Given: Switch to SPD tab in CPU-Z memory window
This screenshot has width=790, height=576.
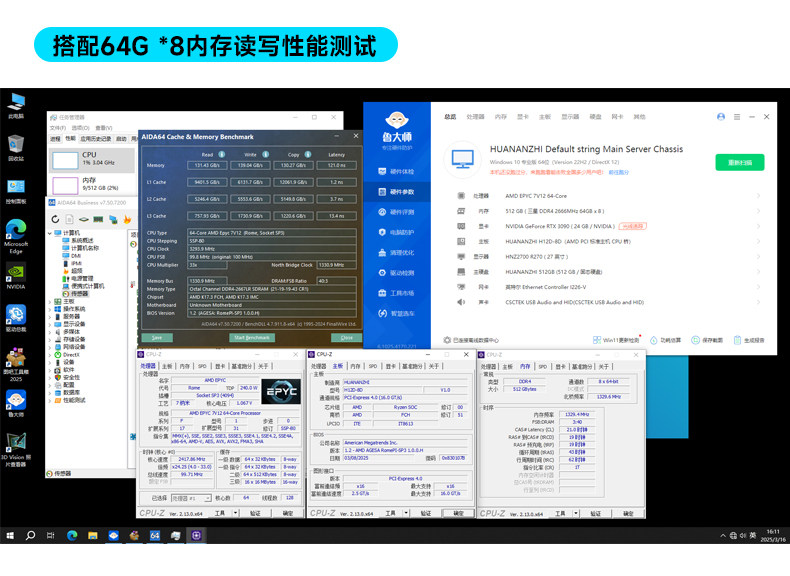Looking at the screenshot, I should [x=543, y=366].
